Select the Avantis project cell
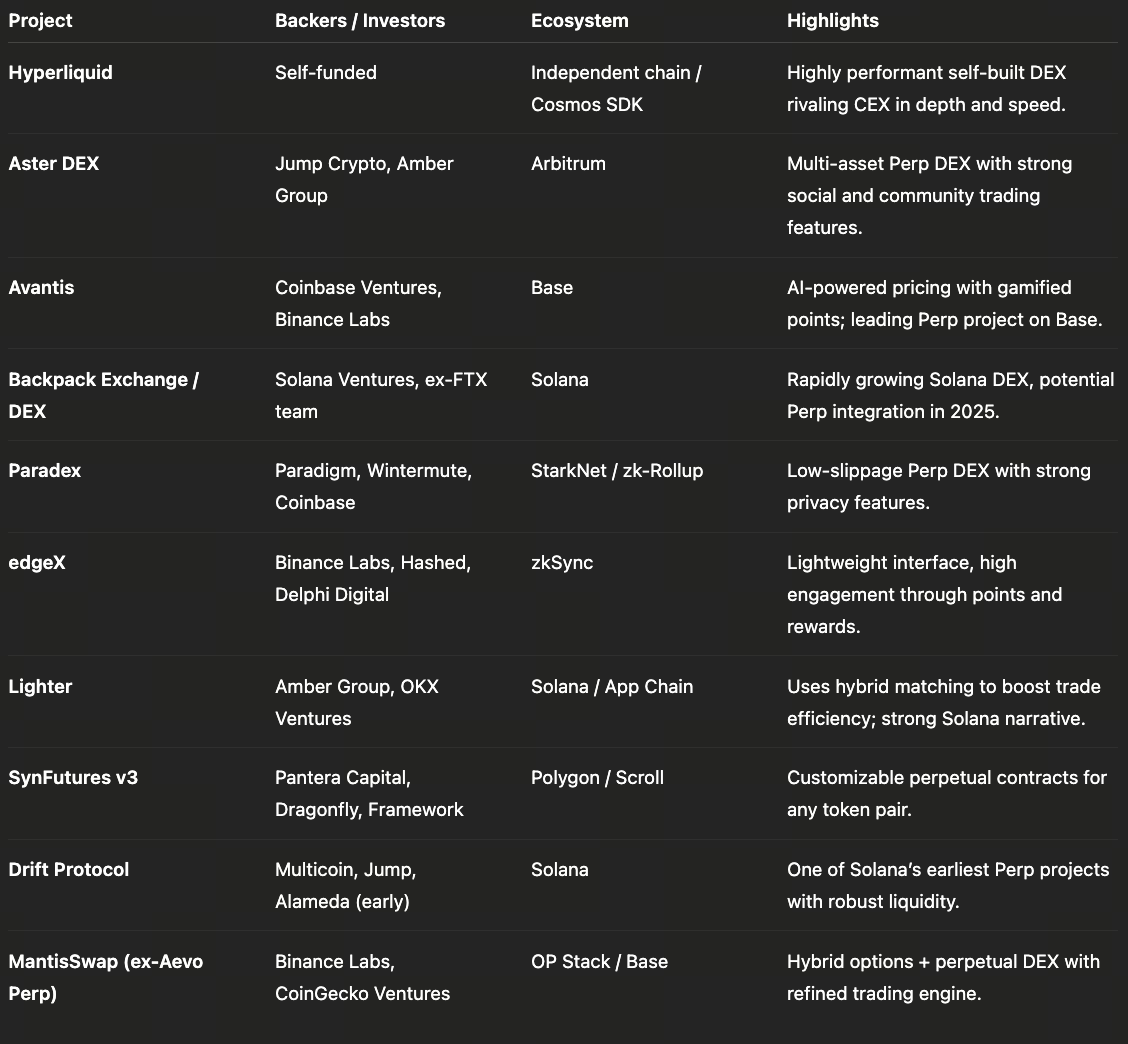This screenshot has width=1128, height=1044. pos(42,287)
